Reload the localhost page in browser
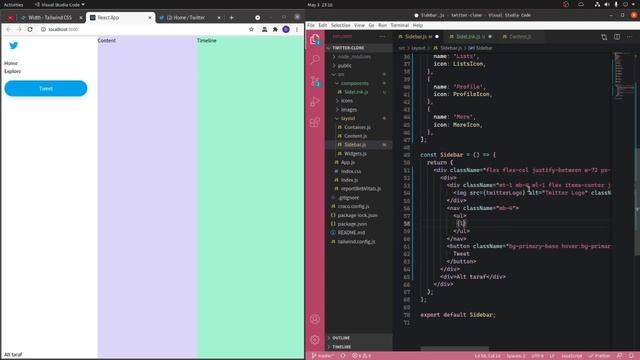Viewport: 640px width, 360px height. tap(30, 29)
